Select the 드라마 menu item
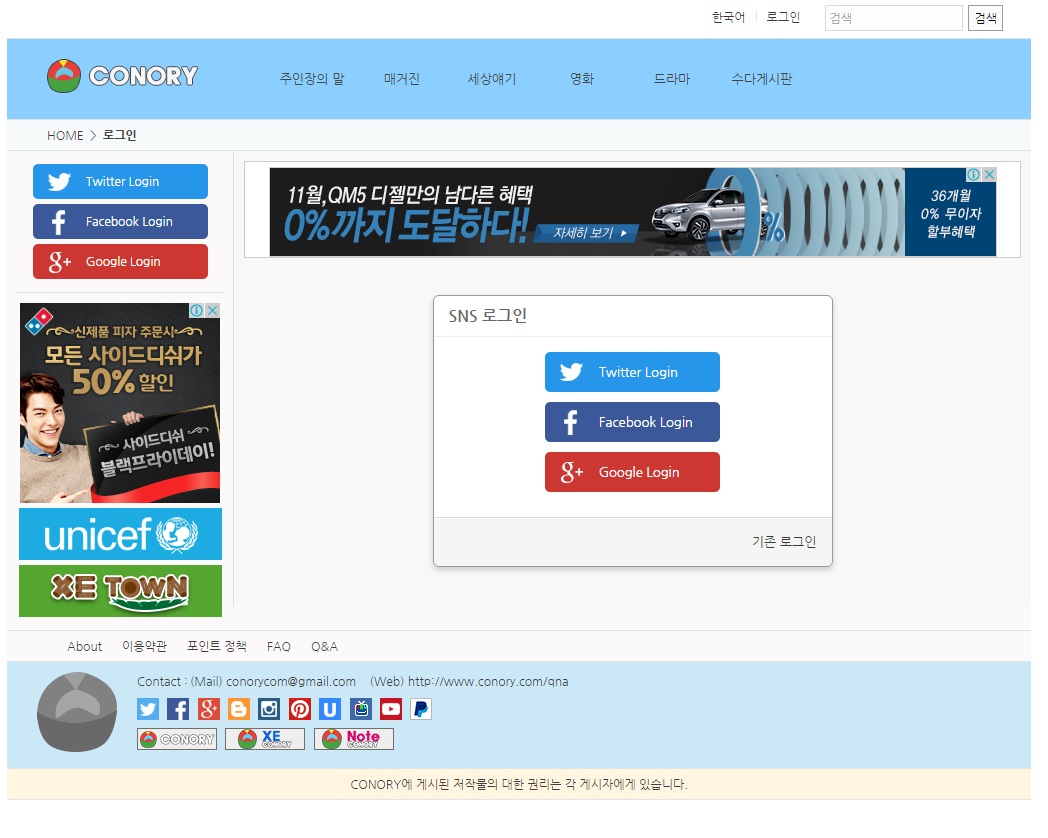Image resolution: width=1048 pixels, height=838 pixels. [672, 79]
